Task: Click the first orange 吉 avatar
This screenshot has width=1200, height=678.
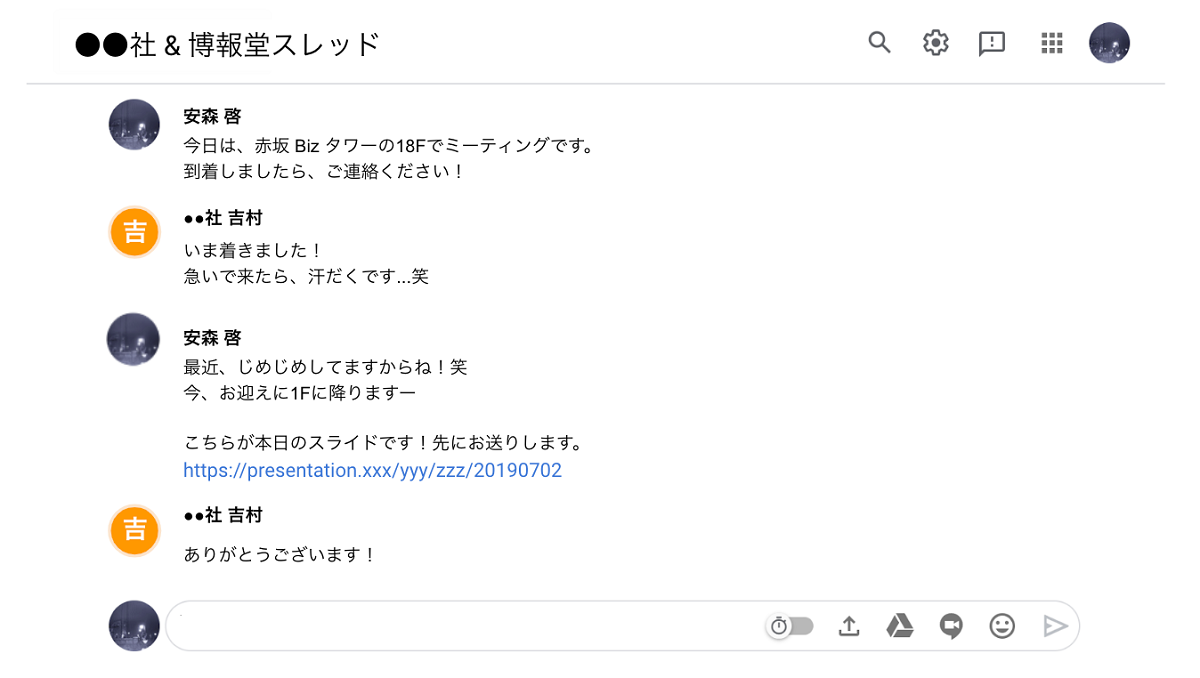Action: [134, 232]
